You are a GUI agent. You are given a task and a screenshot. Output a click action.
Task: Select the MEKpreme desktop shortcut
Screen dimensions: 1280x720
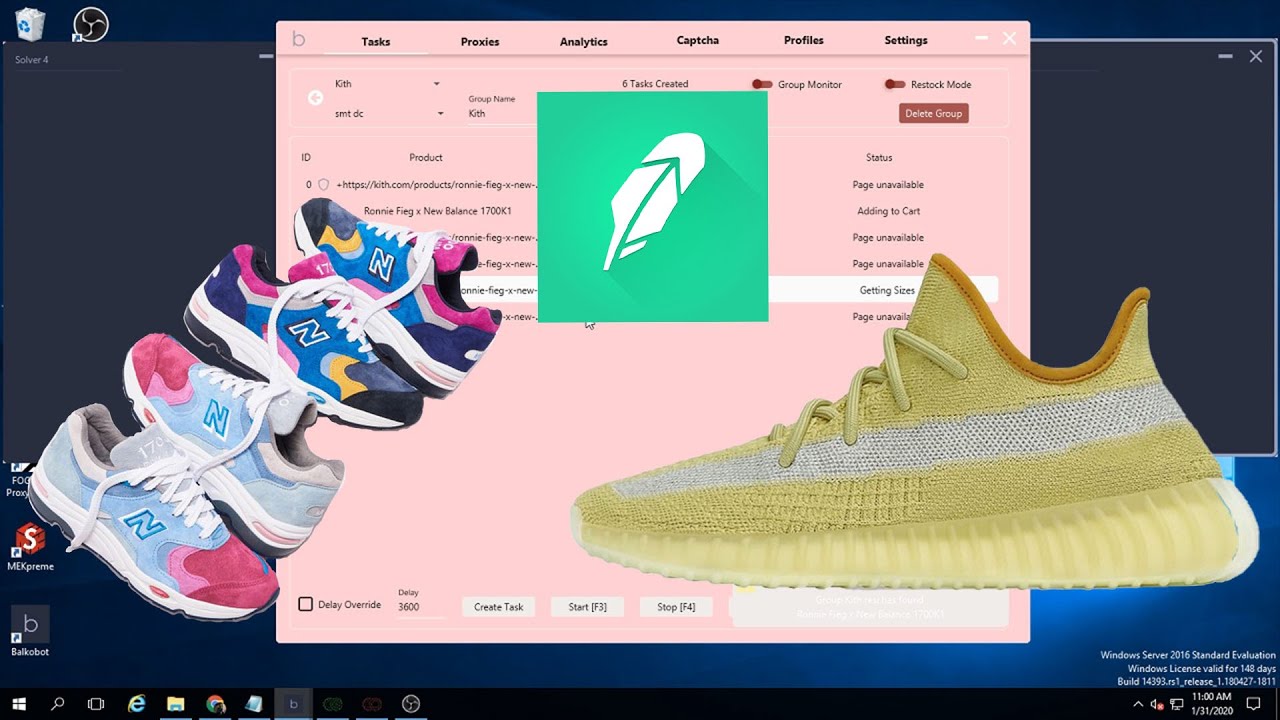coord(30,548)
